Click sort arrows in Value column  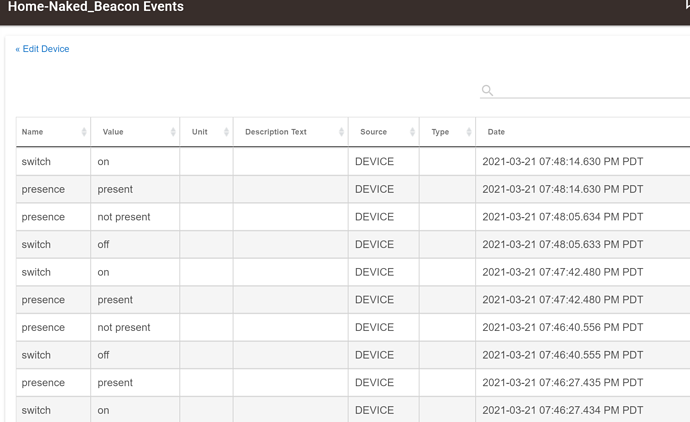point(173,132)
